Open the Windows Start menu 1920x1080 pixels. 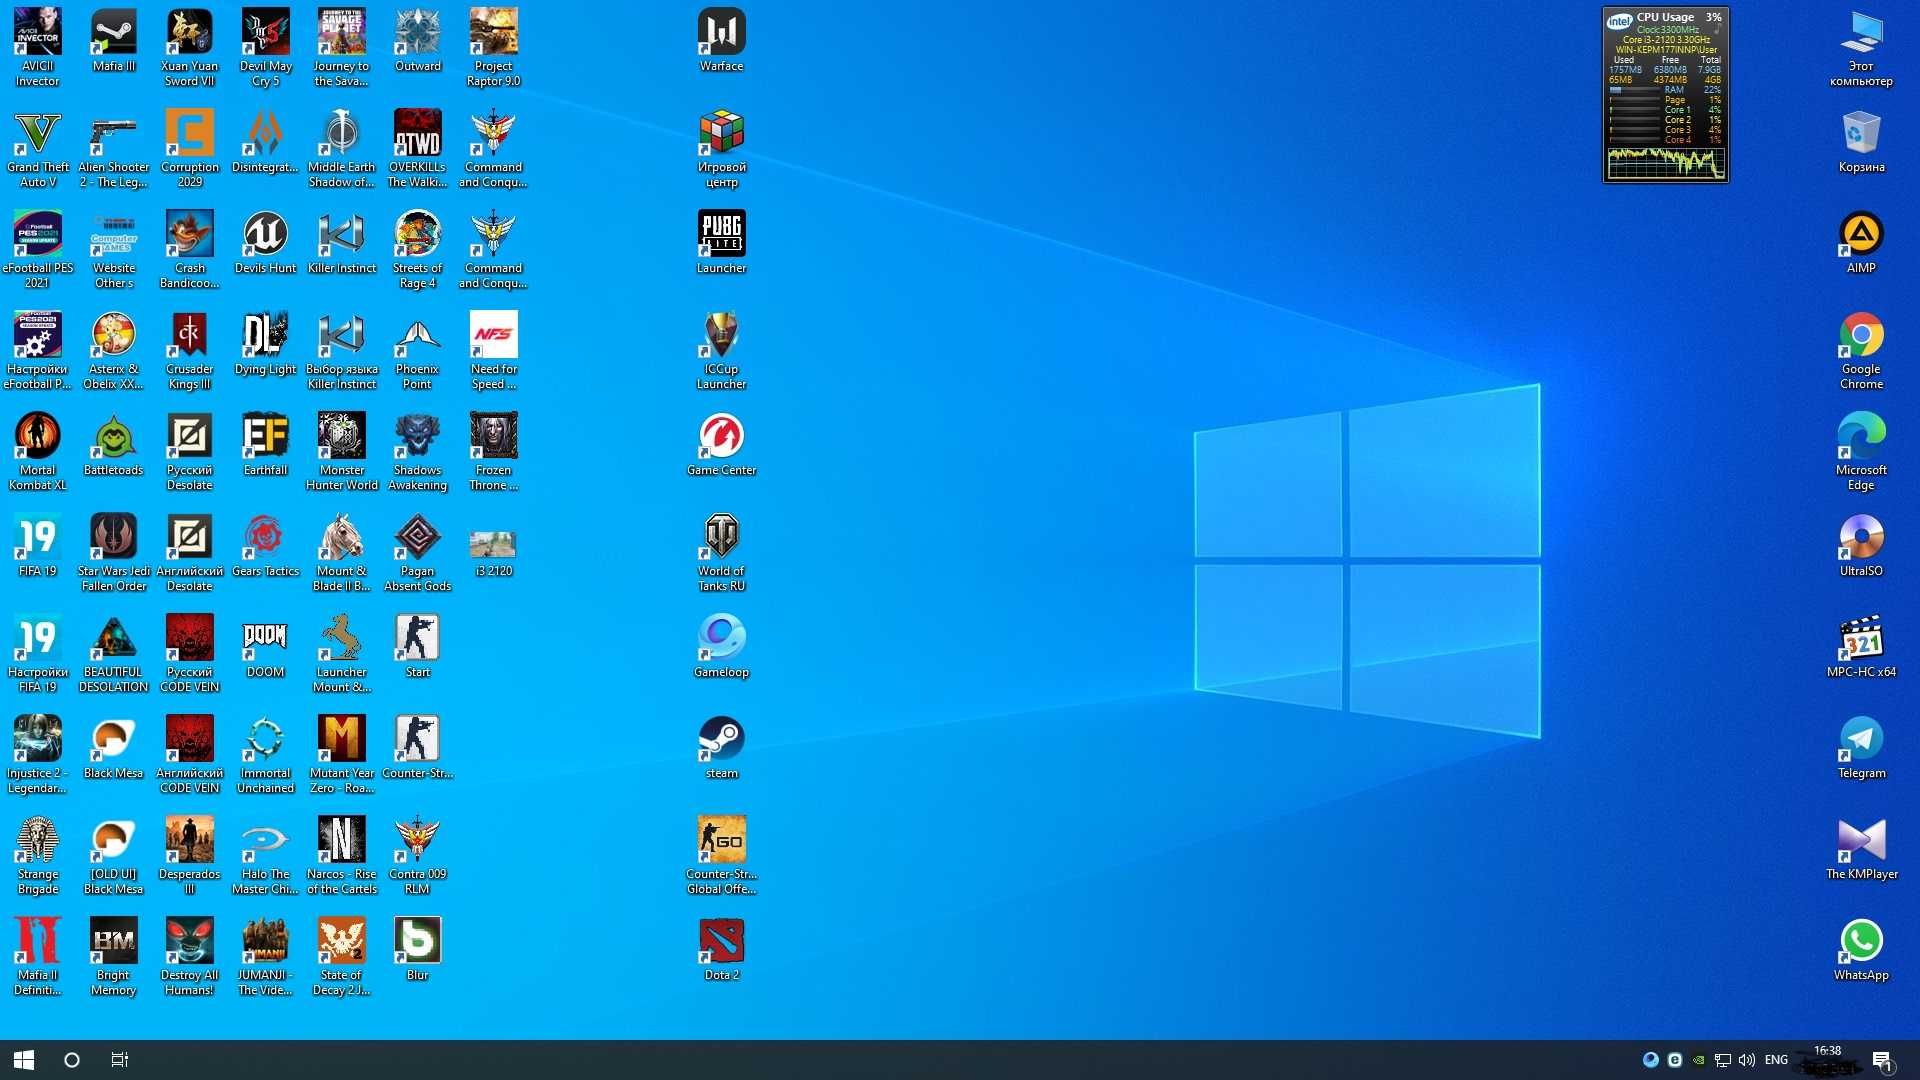tap(24, 1060)
